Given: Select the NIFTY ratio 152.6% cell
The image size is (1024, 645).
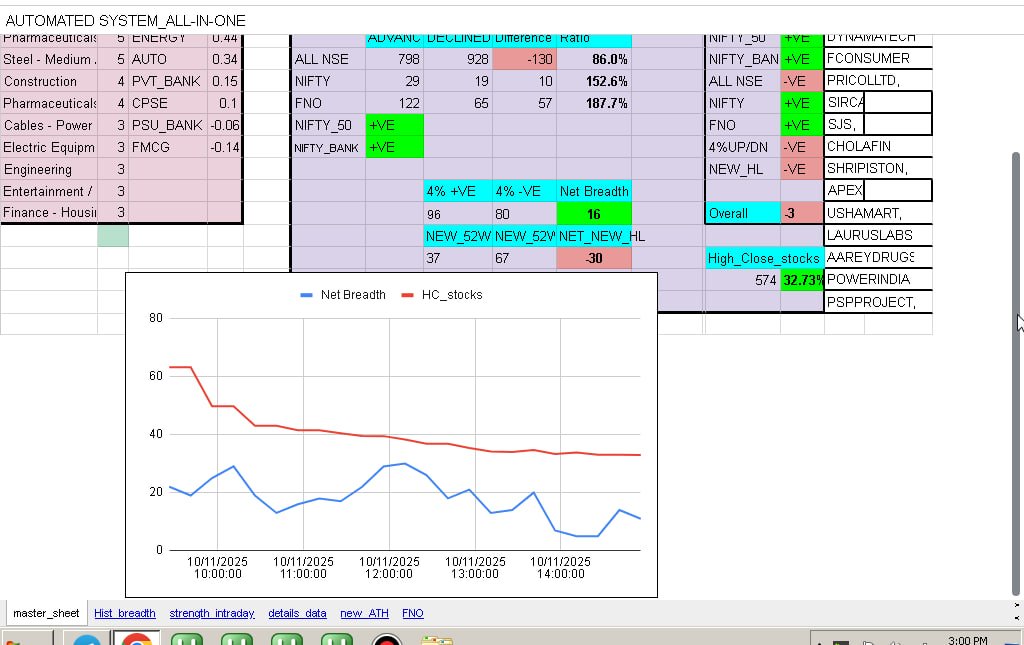Looking at the screenshot, I should coord(594,81).
